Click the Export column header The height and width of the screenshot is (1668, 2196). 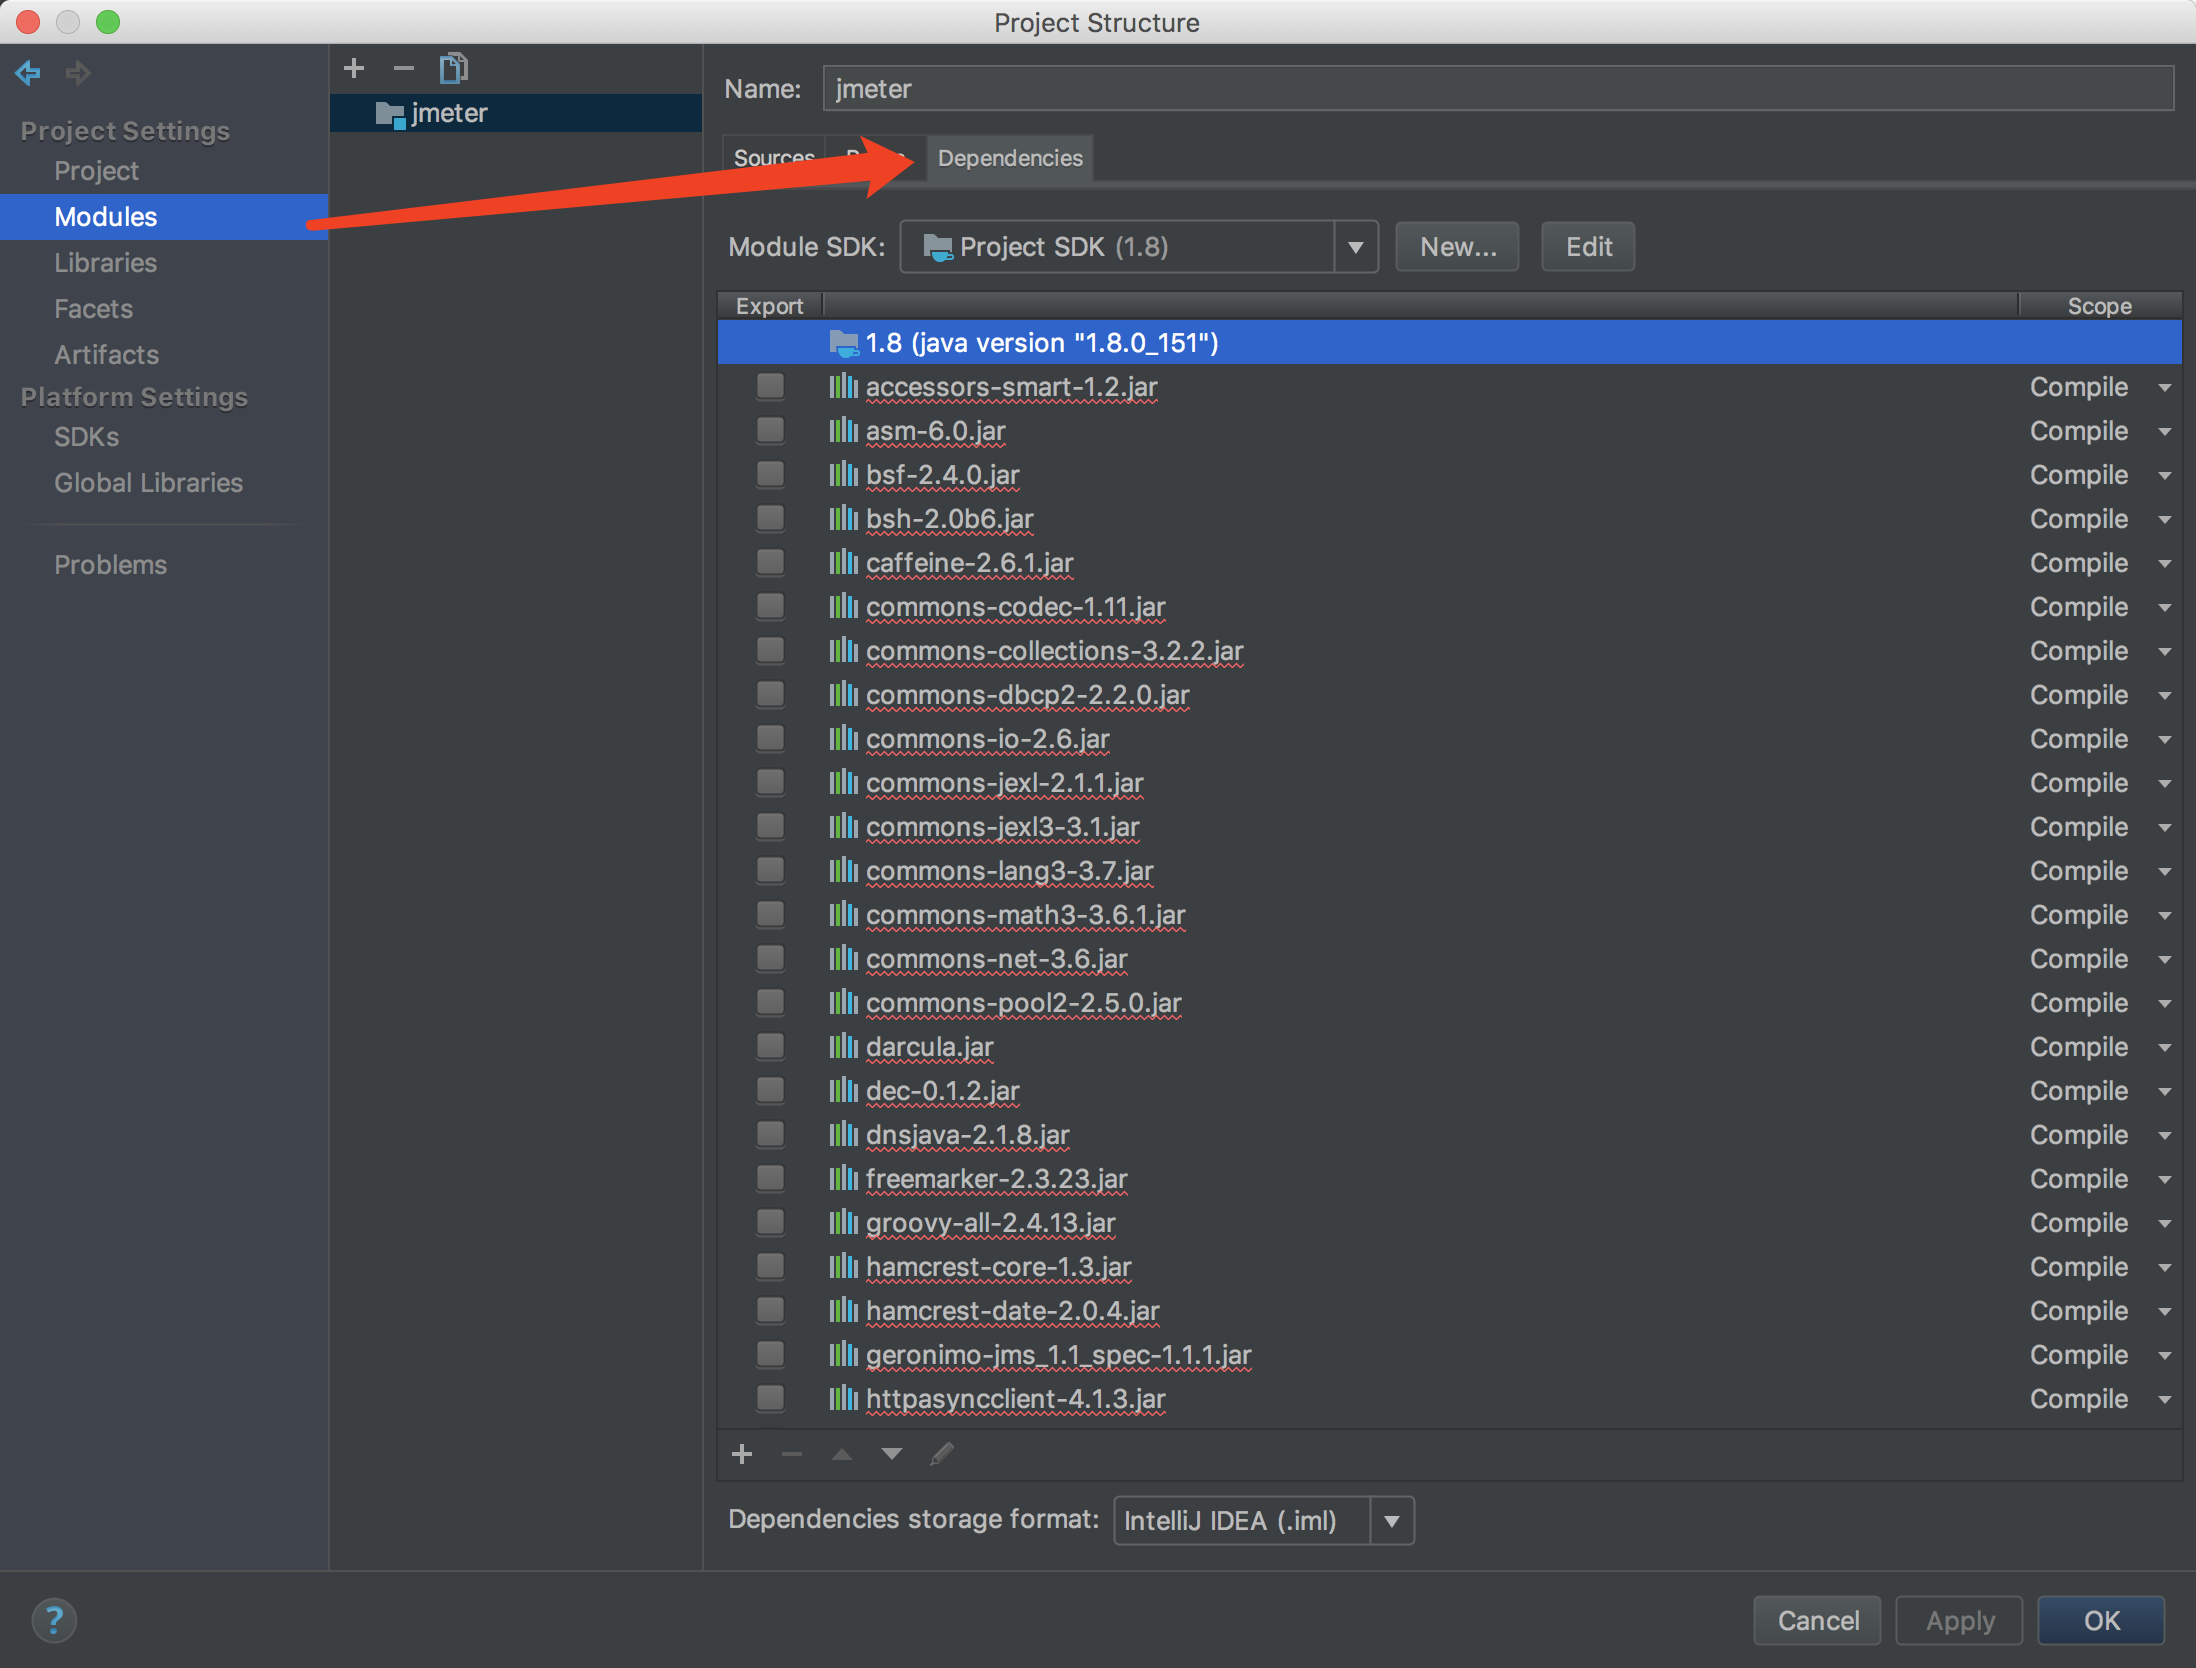coord(769,306)
